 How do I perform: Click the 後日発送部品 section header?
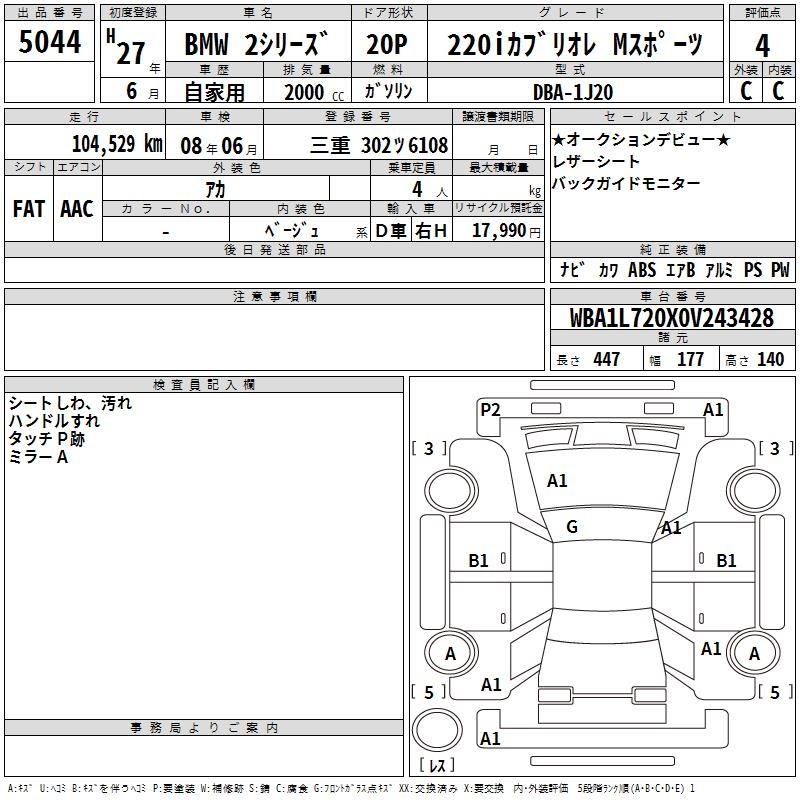[274, 249]
